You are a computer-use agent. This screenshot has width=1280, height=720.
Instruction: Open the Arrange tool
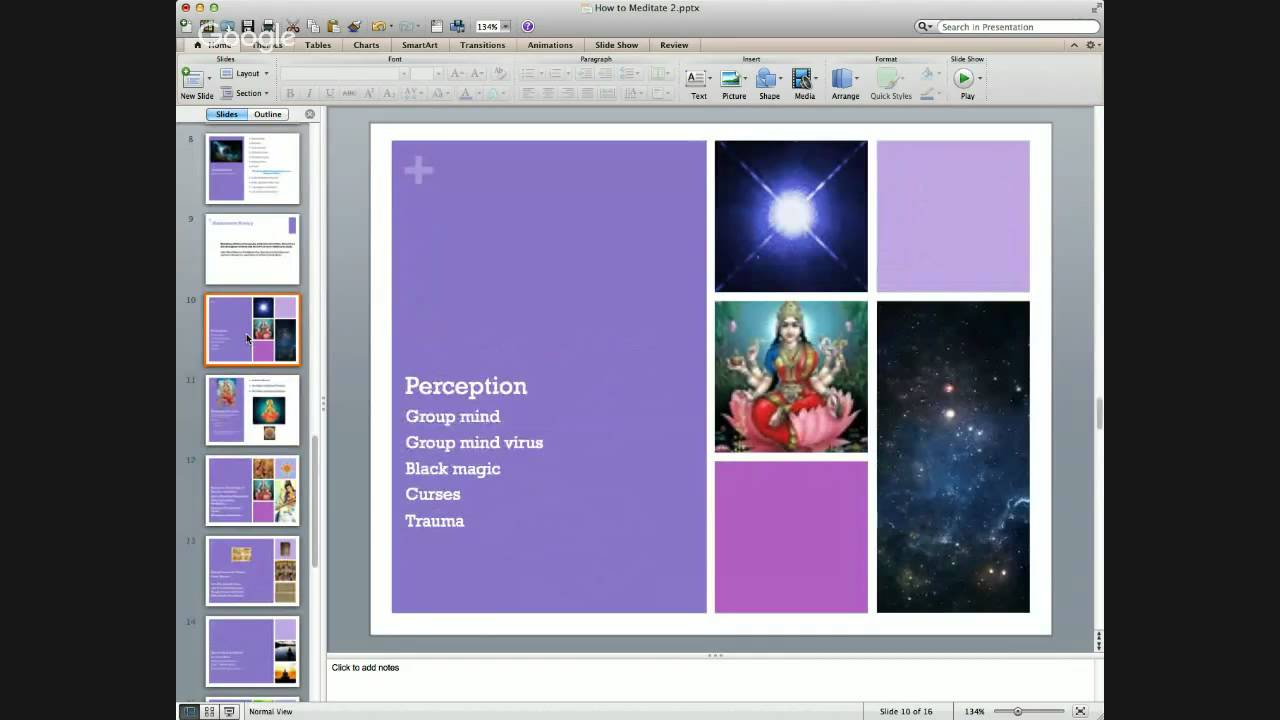coord(844,79)
